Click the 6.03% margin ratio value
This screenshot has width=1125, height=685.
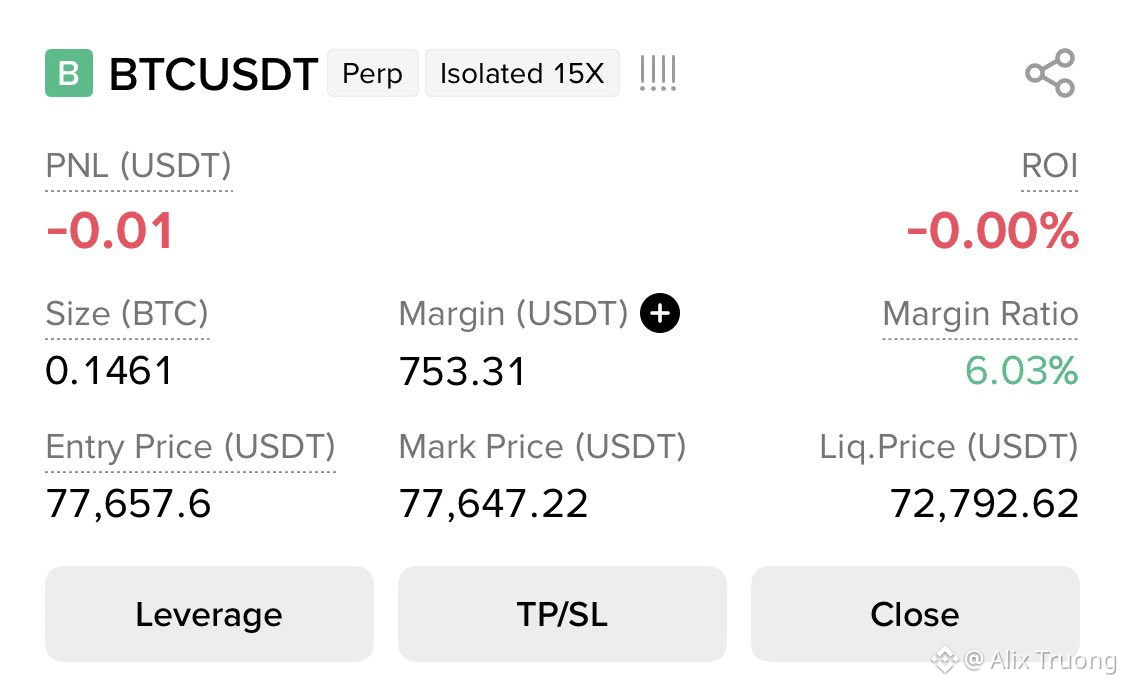point(1022,371)
